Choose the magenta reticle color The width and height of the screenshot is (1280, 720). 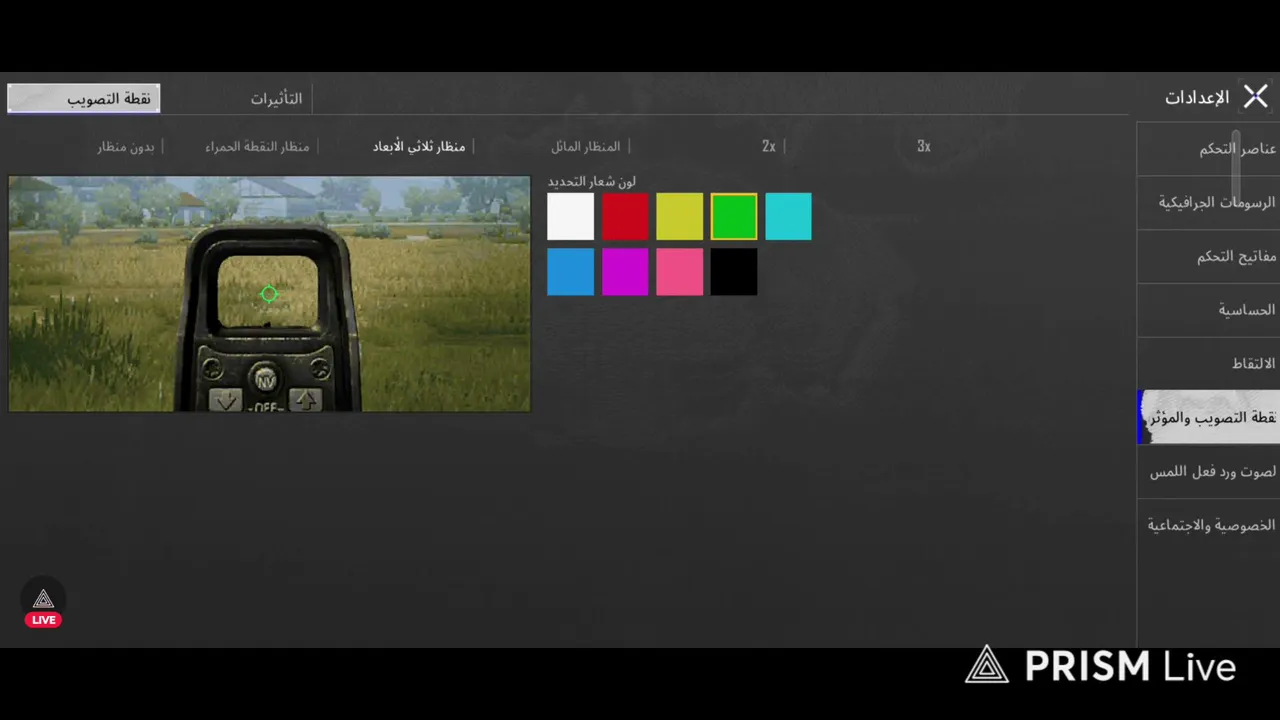625,272
